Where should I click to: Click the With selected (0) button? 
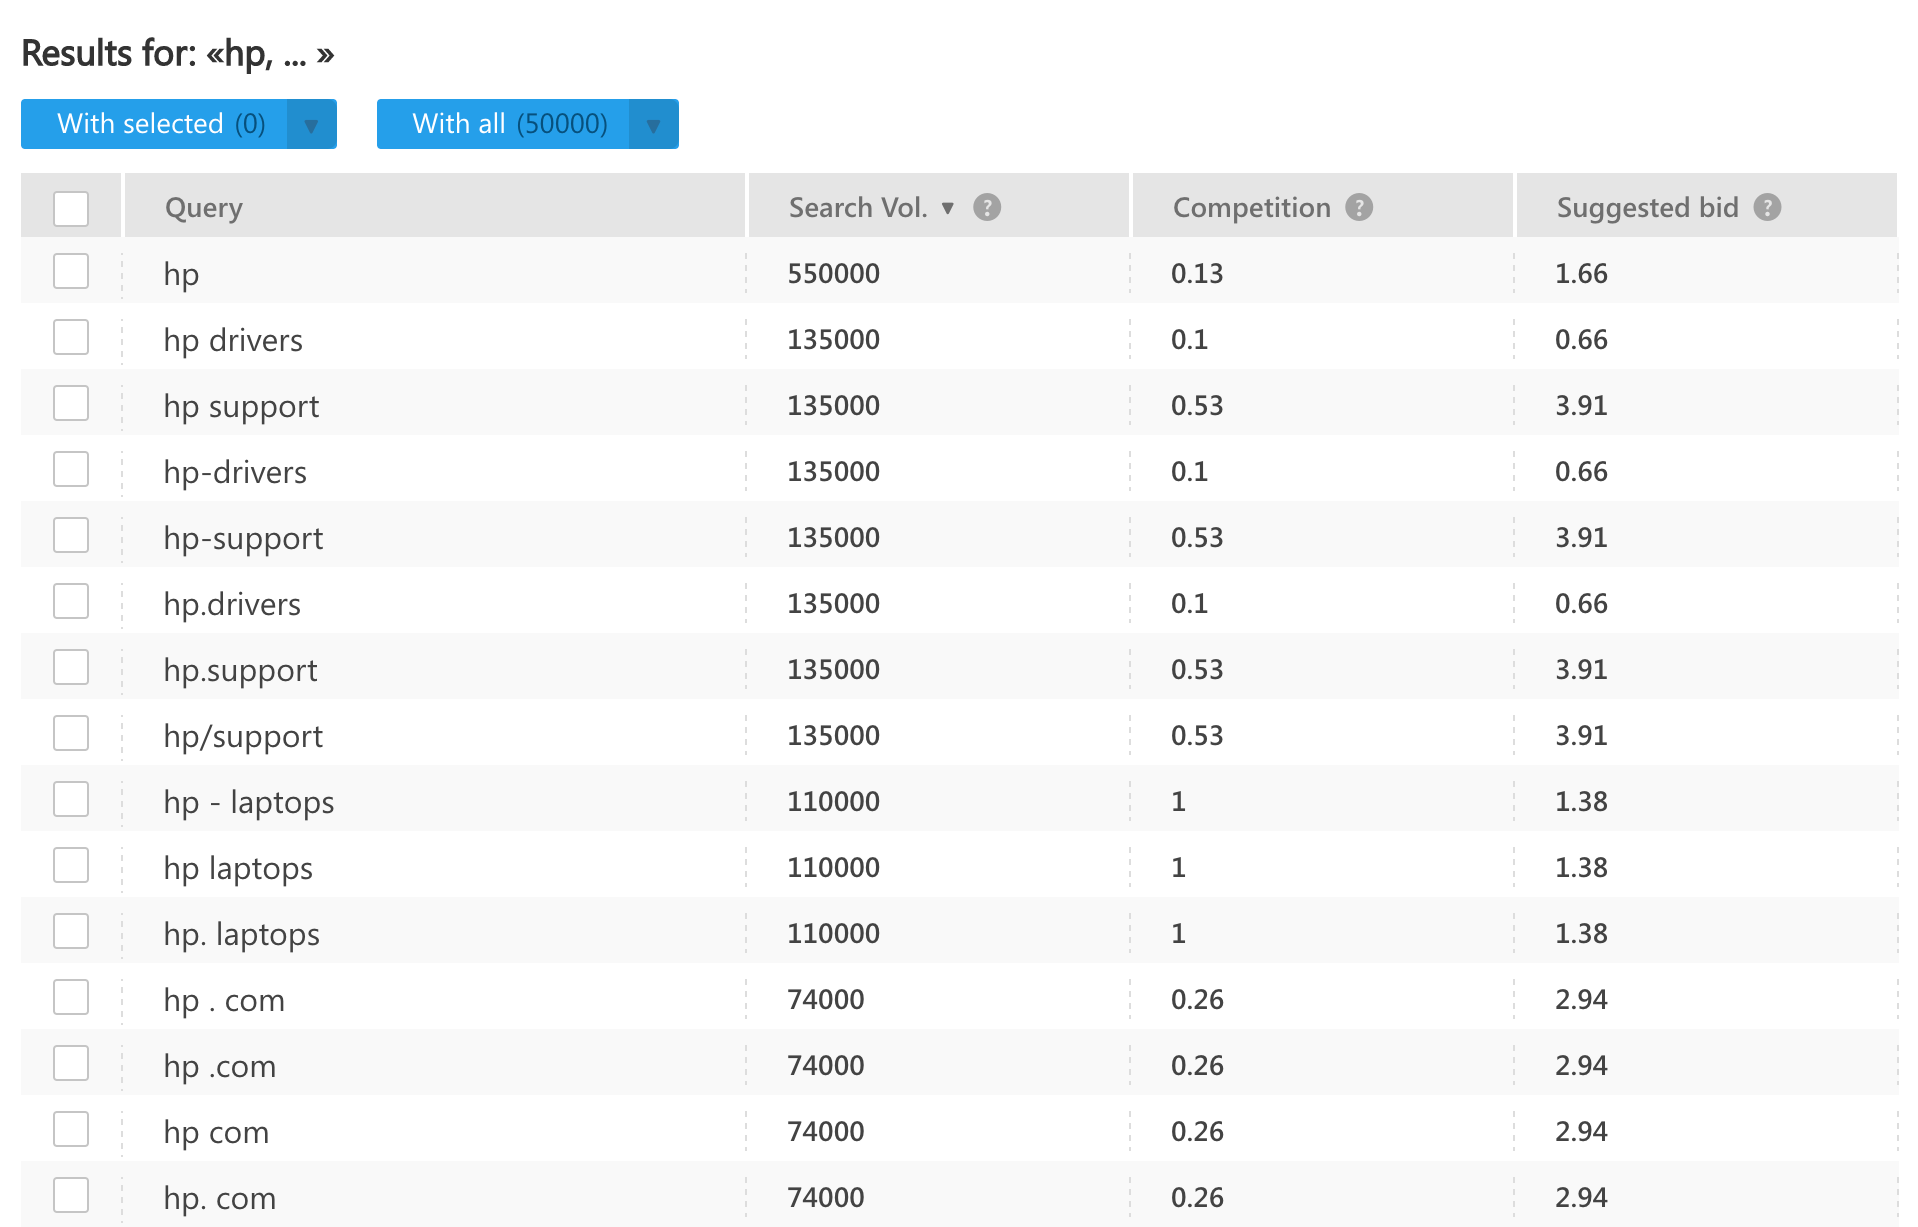[154, 124]
